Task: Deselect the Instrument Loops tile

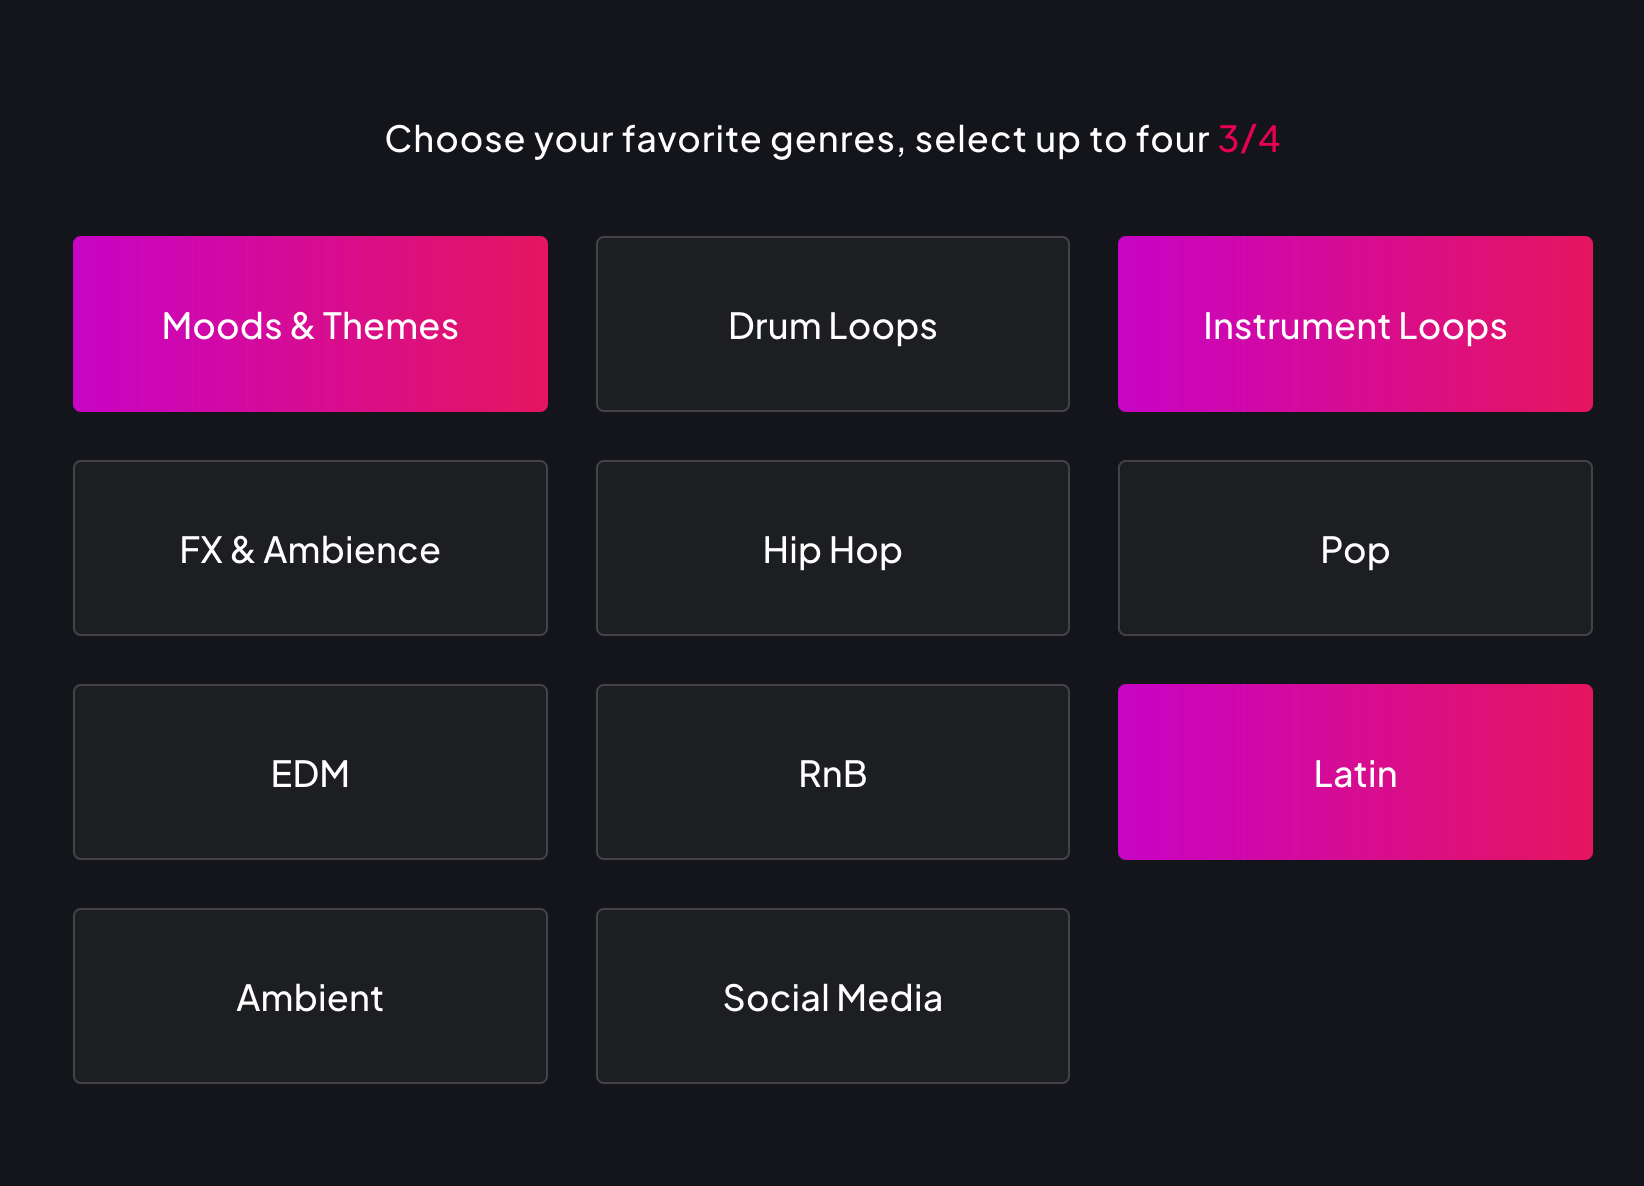Action: [1354, 324]
